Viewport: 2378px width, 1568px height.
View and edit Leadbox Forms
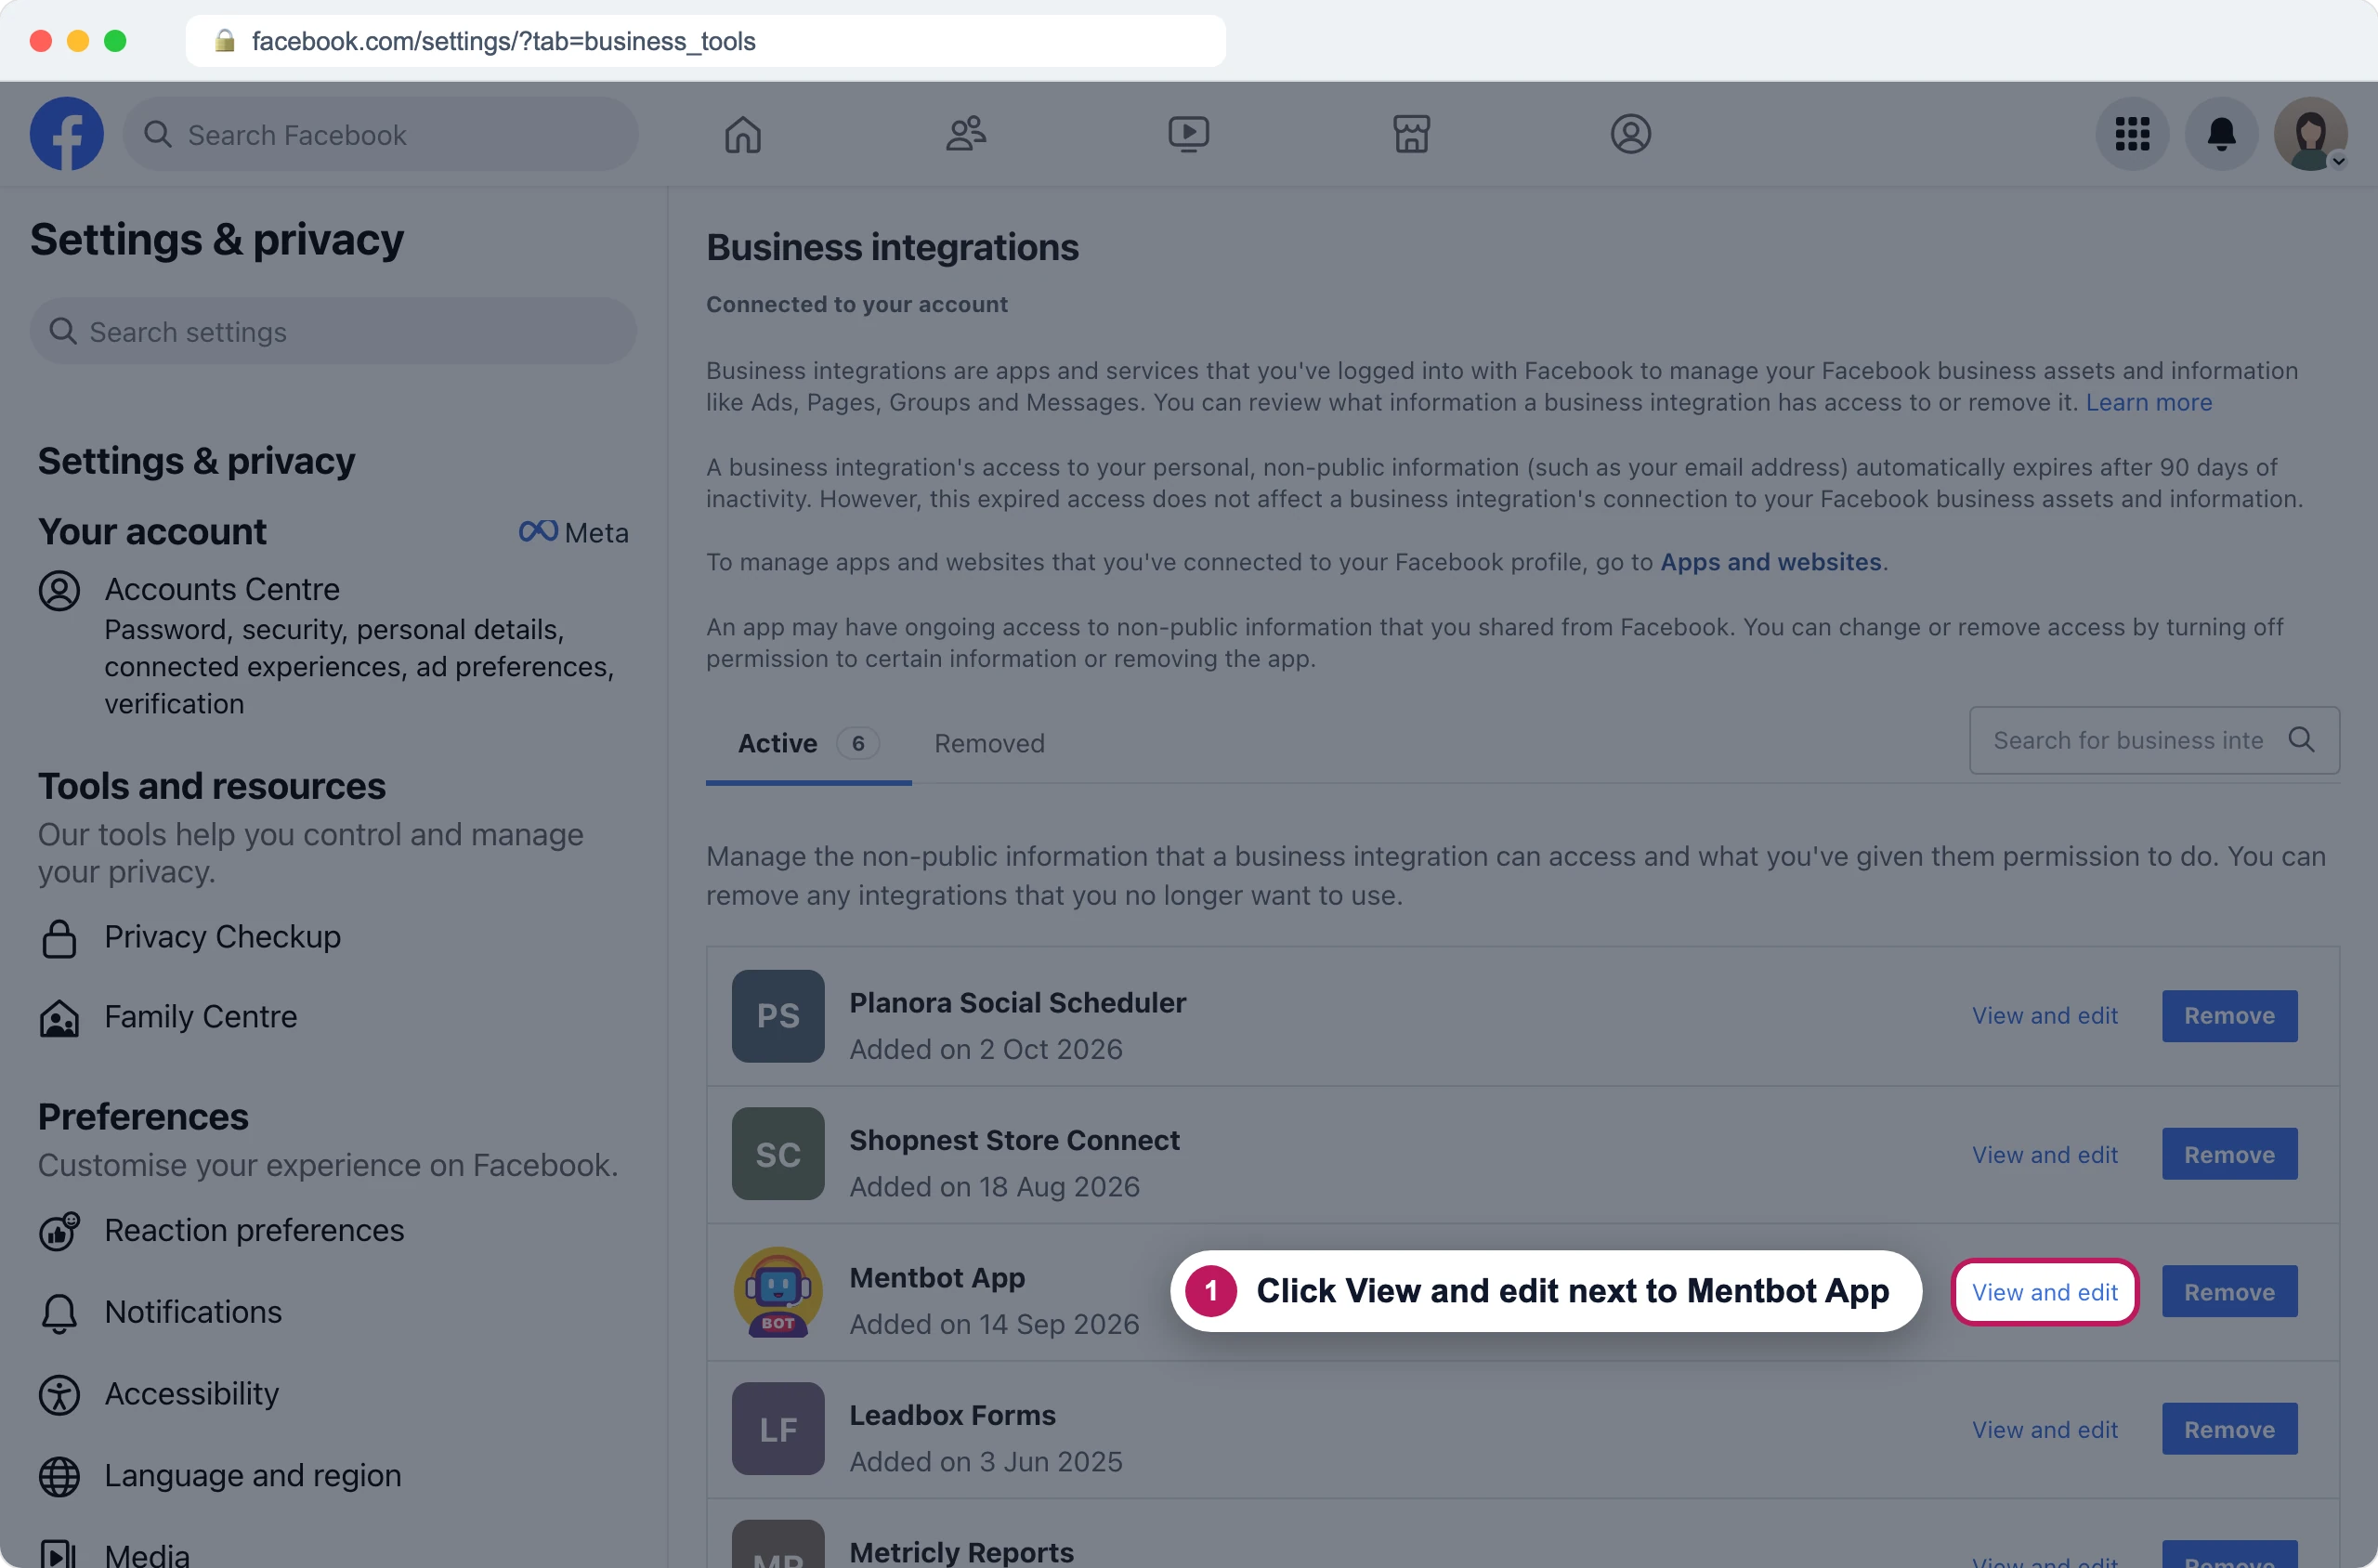point(2044,1430)
